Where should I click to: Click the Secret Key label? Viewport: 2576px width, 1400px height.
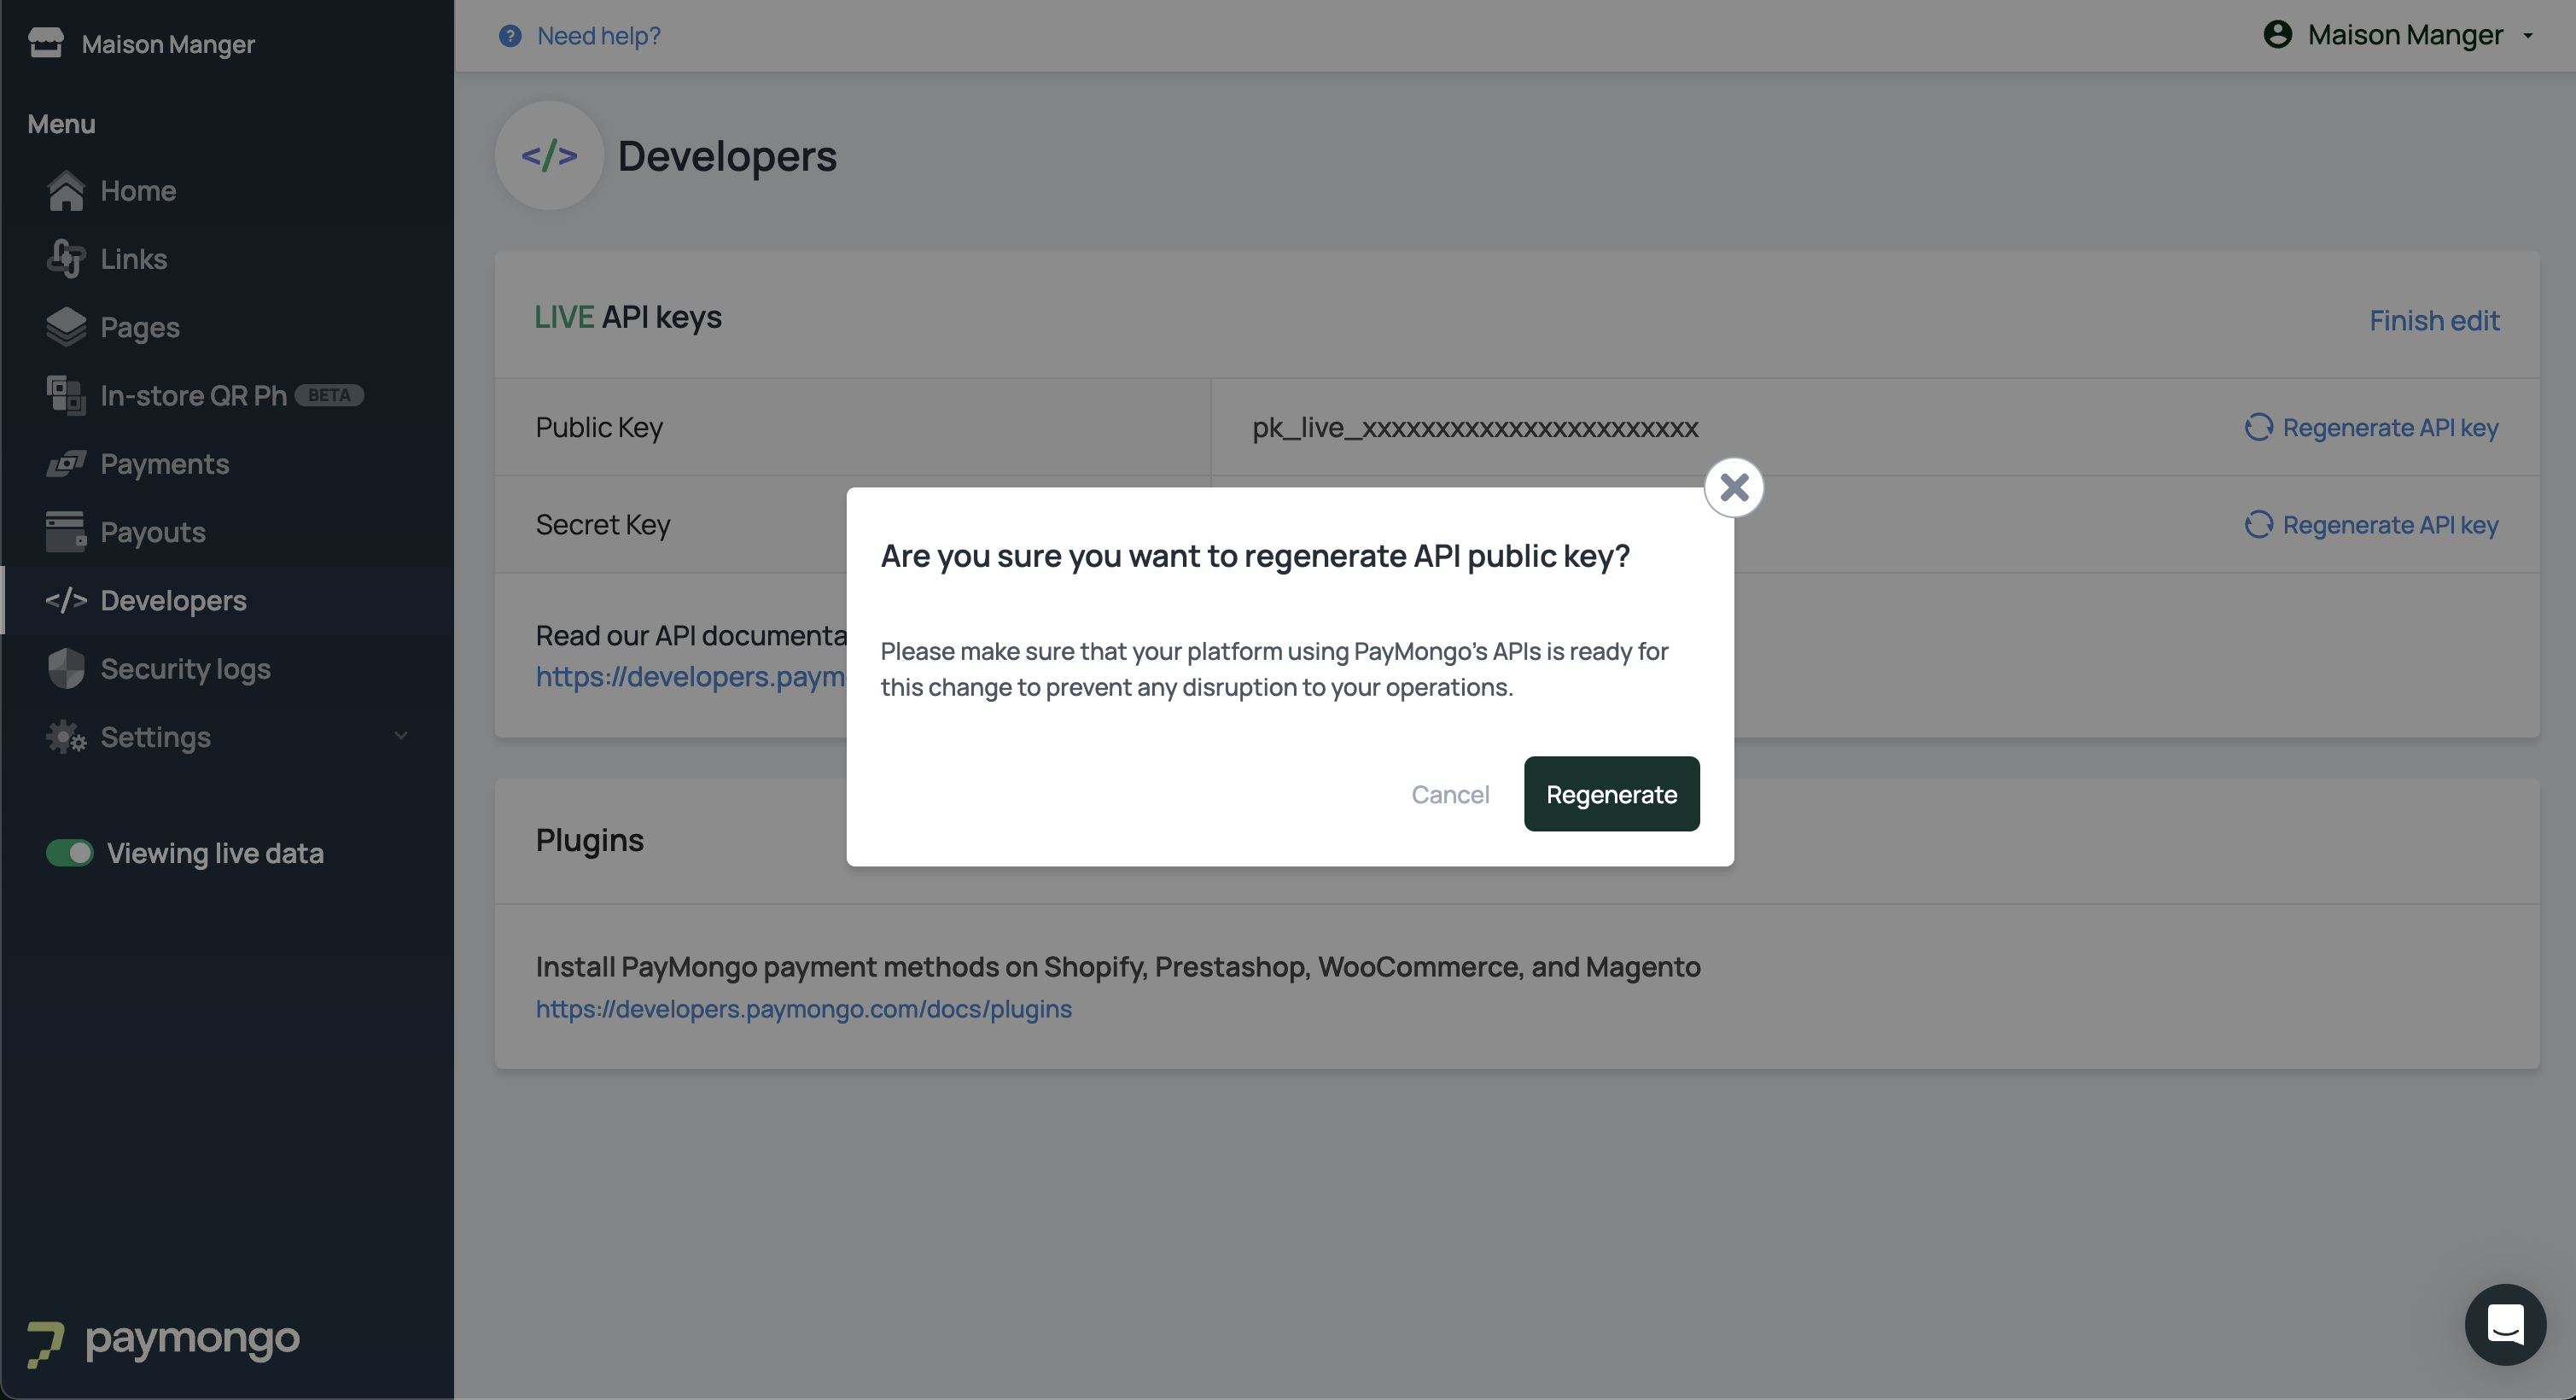(x=603, y=525)
